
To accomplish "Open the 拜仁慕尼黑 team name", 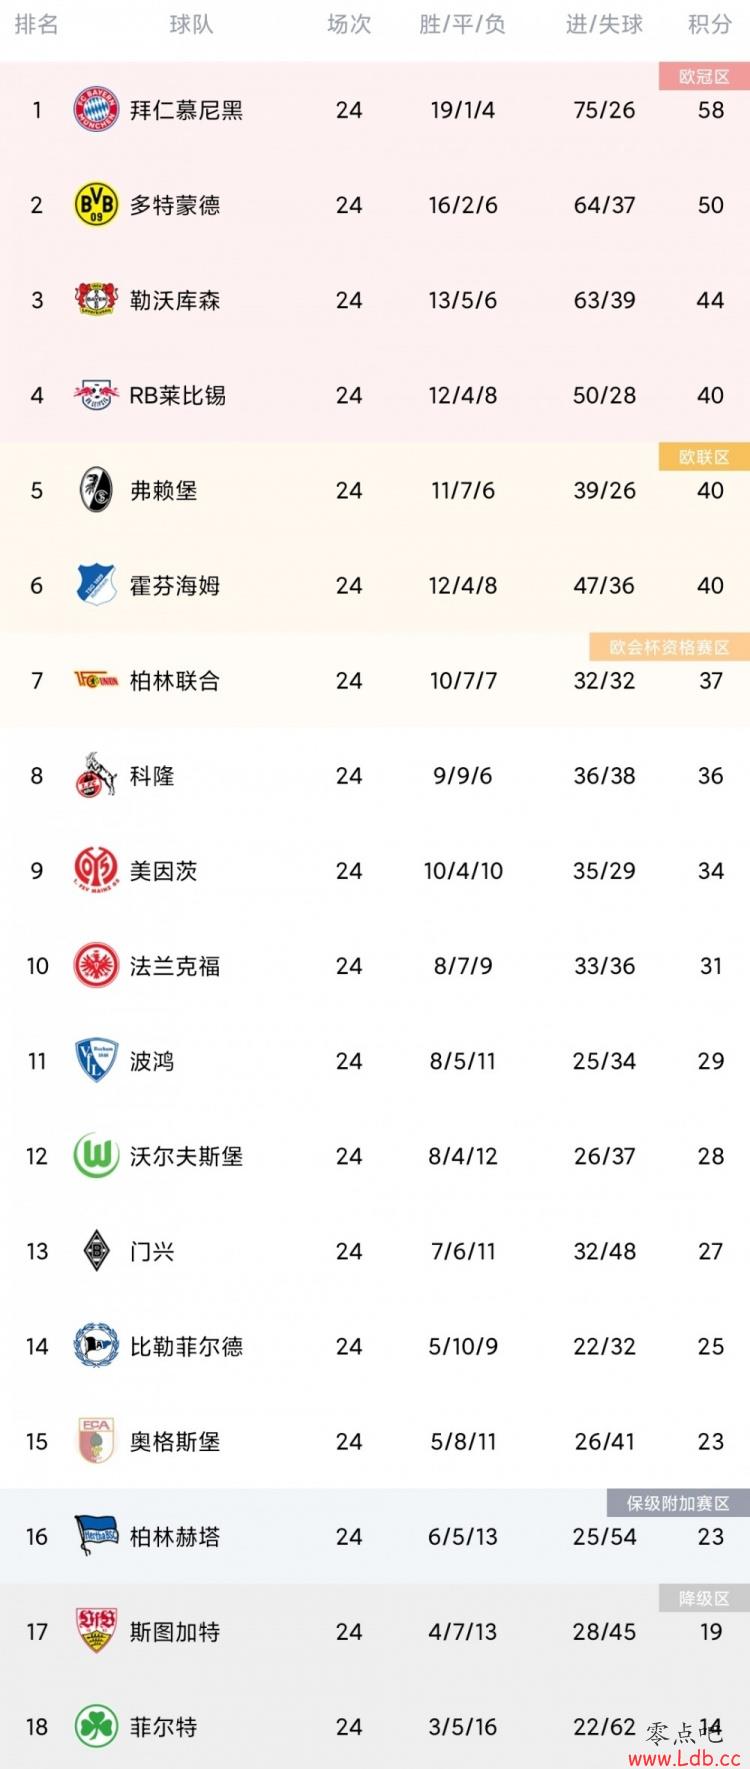I will click(186, 110).
